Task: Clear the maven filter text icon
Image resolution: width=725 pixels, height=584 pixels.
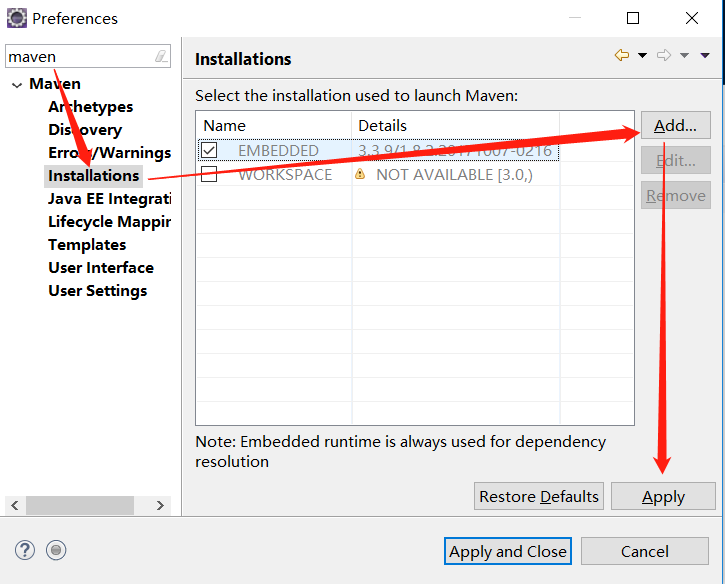Action: pos(160,56)
